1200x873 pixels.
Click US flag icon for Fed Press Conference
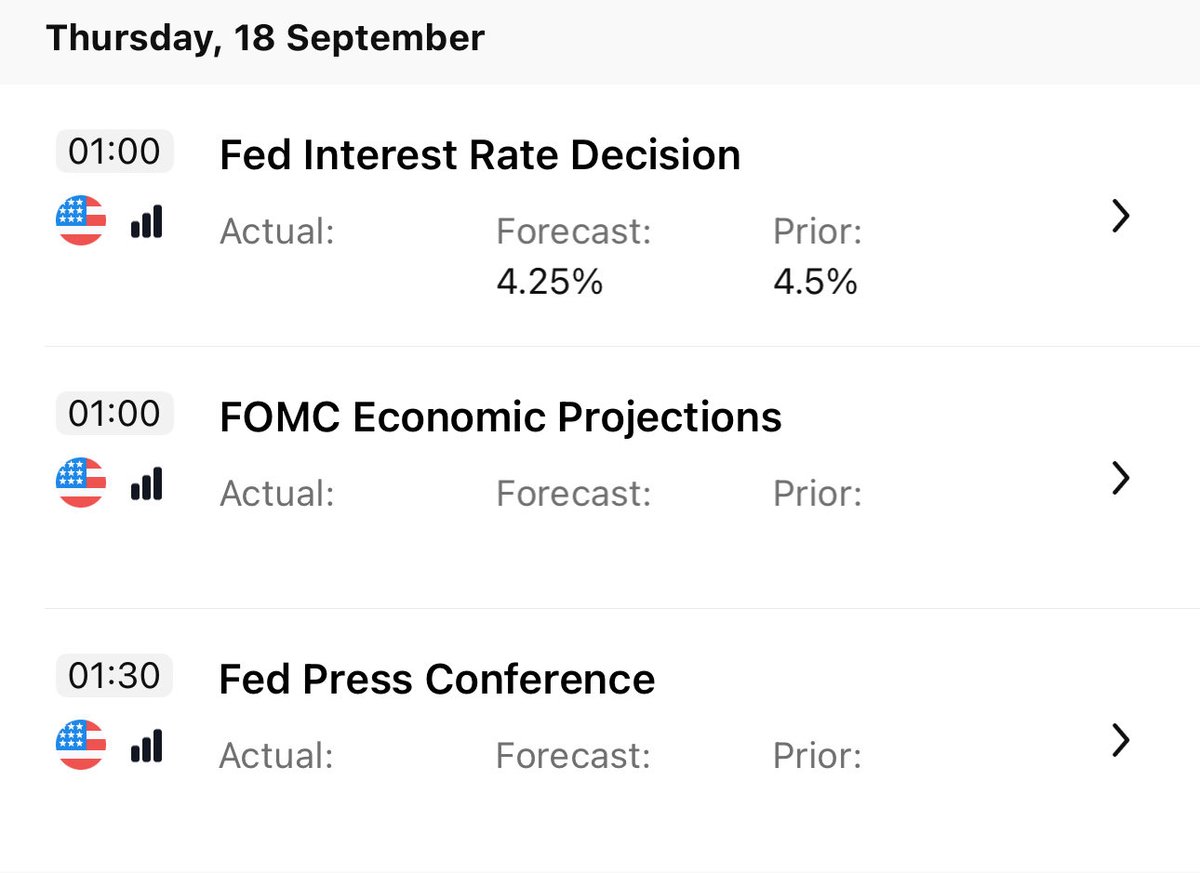pyautogui.click(x=81, y=744)
